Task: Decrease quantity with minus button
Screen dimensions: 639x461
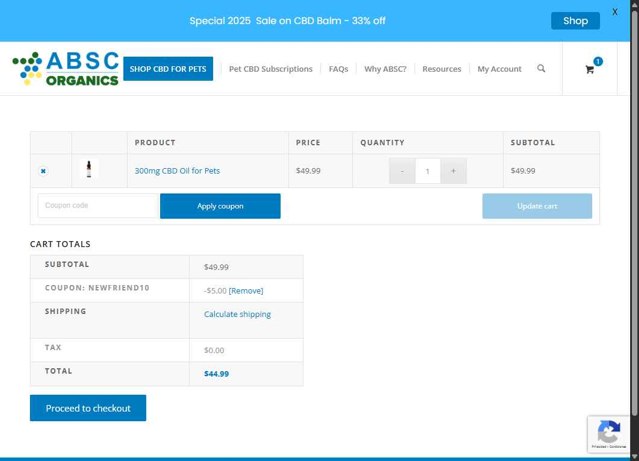Action: 402,171
